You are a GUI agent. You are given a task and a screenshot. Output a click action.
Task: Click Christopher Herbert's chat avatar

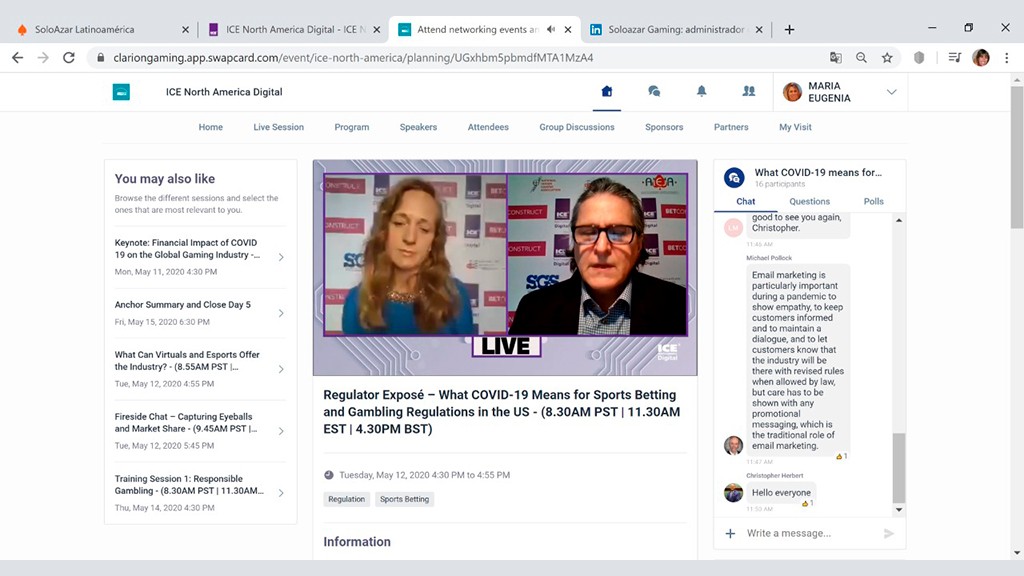pos(733,492)
